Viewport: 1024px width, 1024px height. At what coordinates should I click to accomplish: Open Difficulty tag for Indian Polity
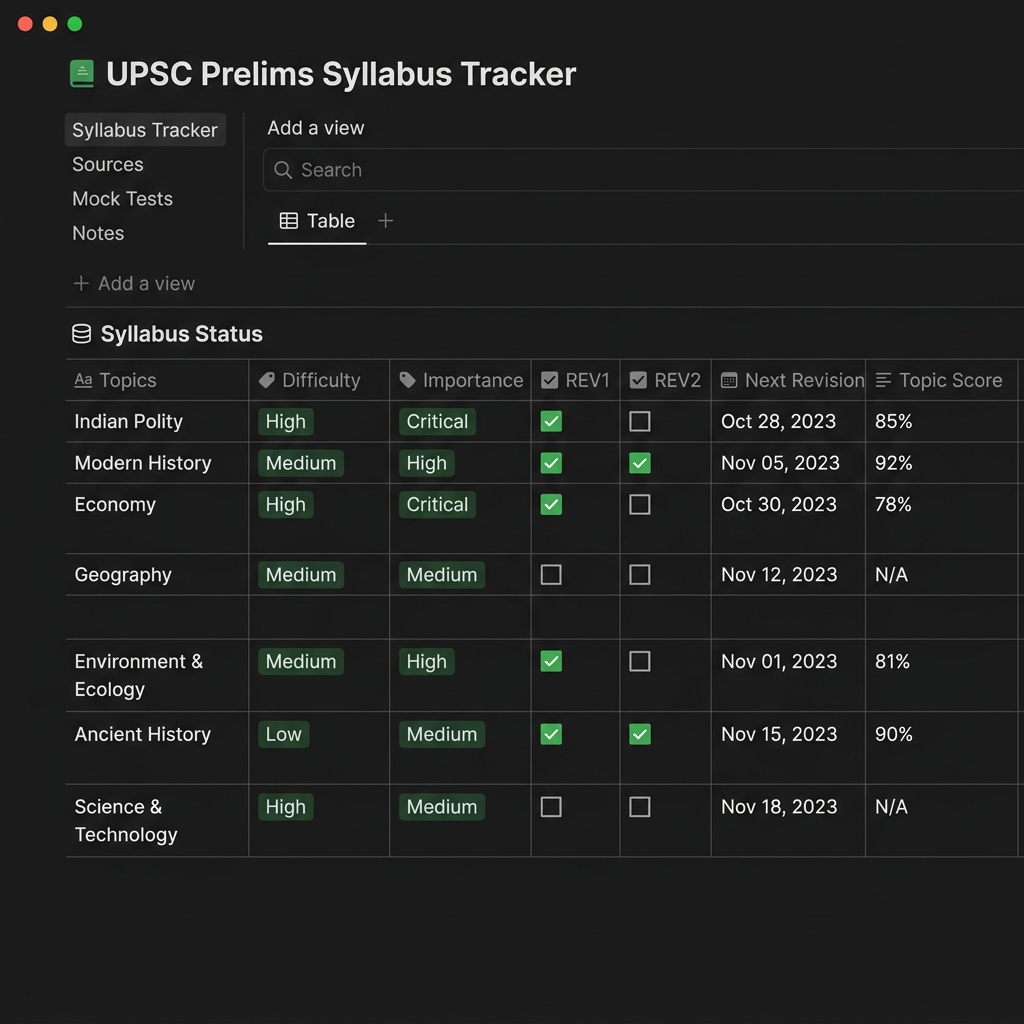coord(286,421)
